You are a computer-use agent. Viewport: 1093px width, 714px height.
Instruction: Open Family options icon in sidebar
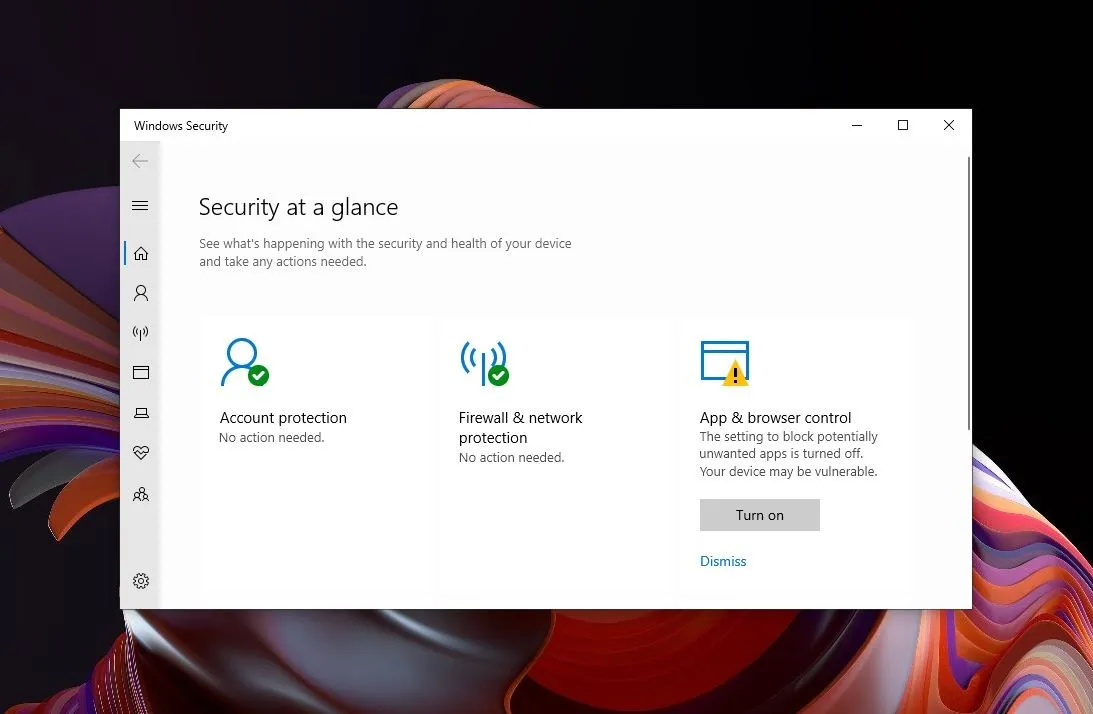tap(141, 494)
